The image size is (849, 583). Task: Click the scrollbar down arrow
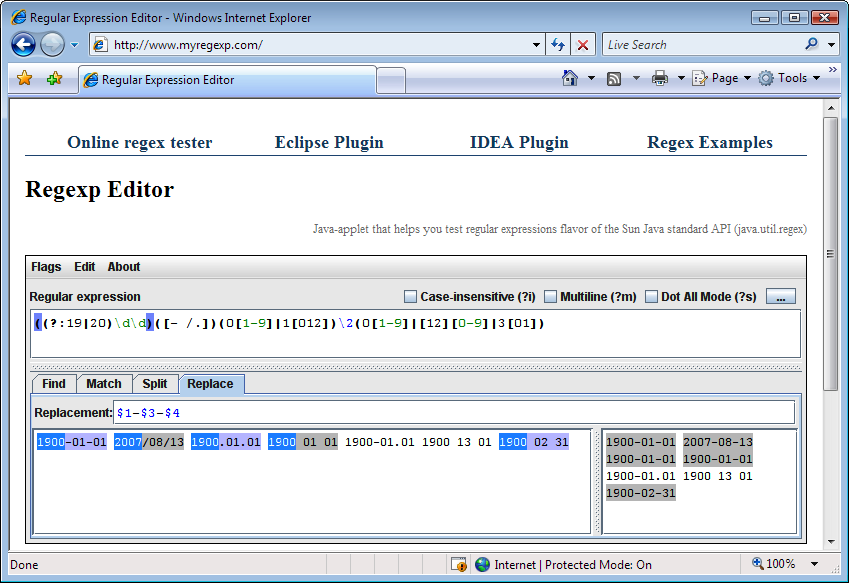(x=831, y=541)
